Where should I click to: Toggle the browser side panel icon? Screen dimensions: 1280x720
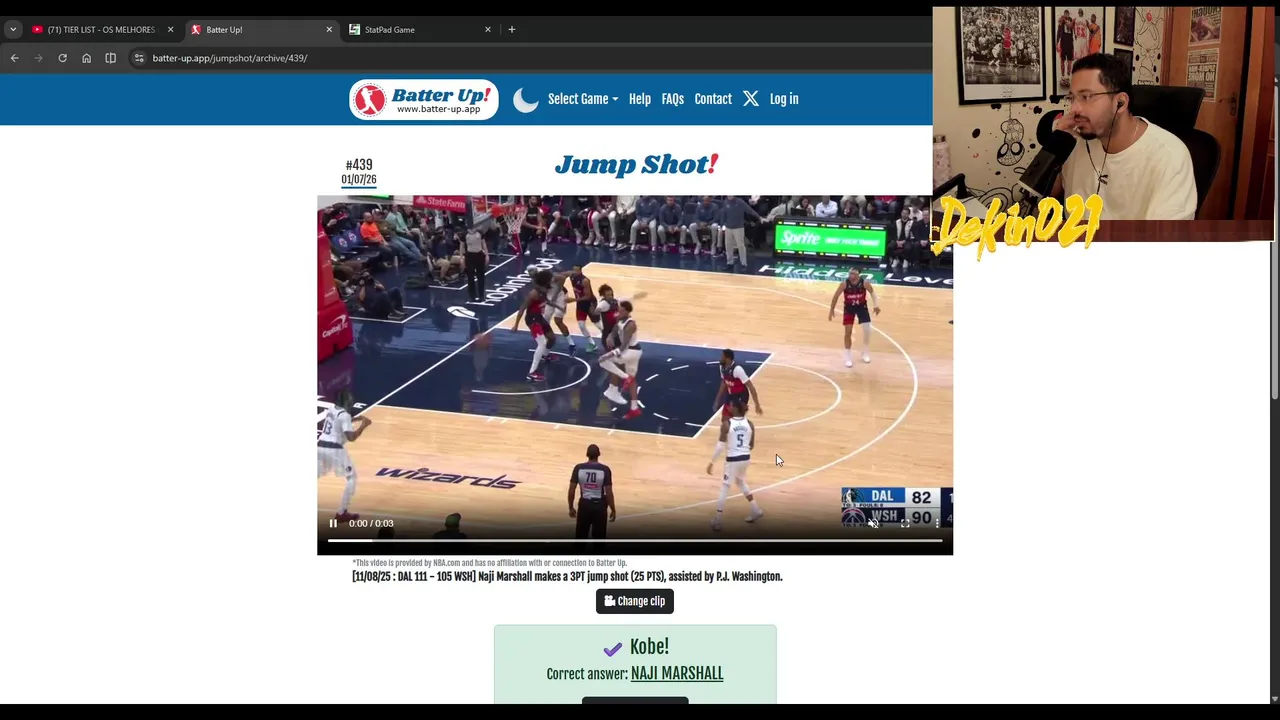click(x=110, y=58)
